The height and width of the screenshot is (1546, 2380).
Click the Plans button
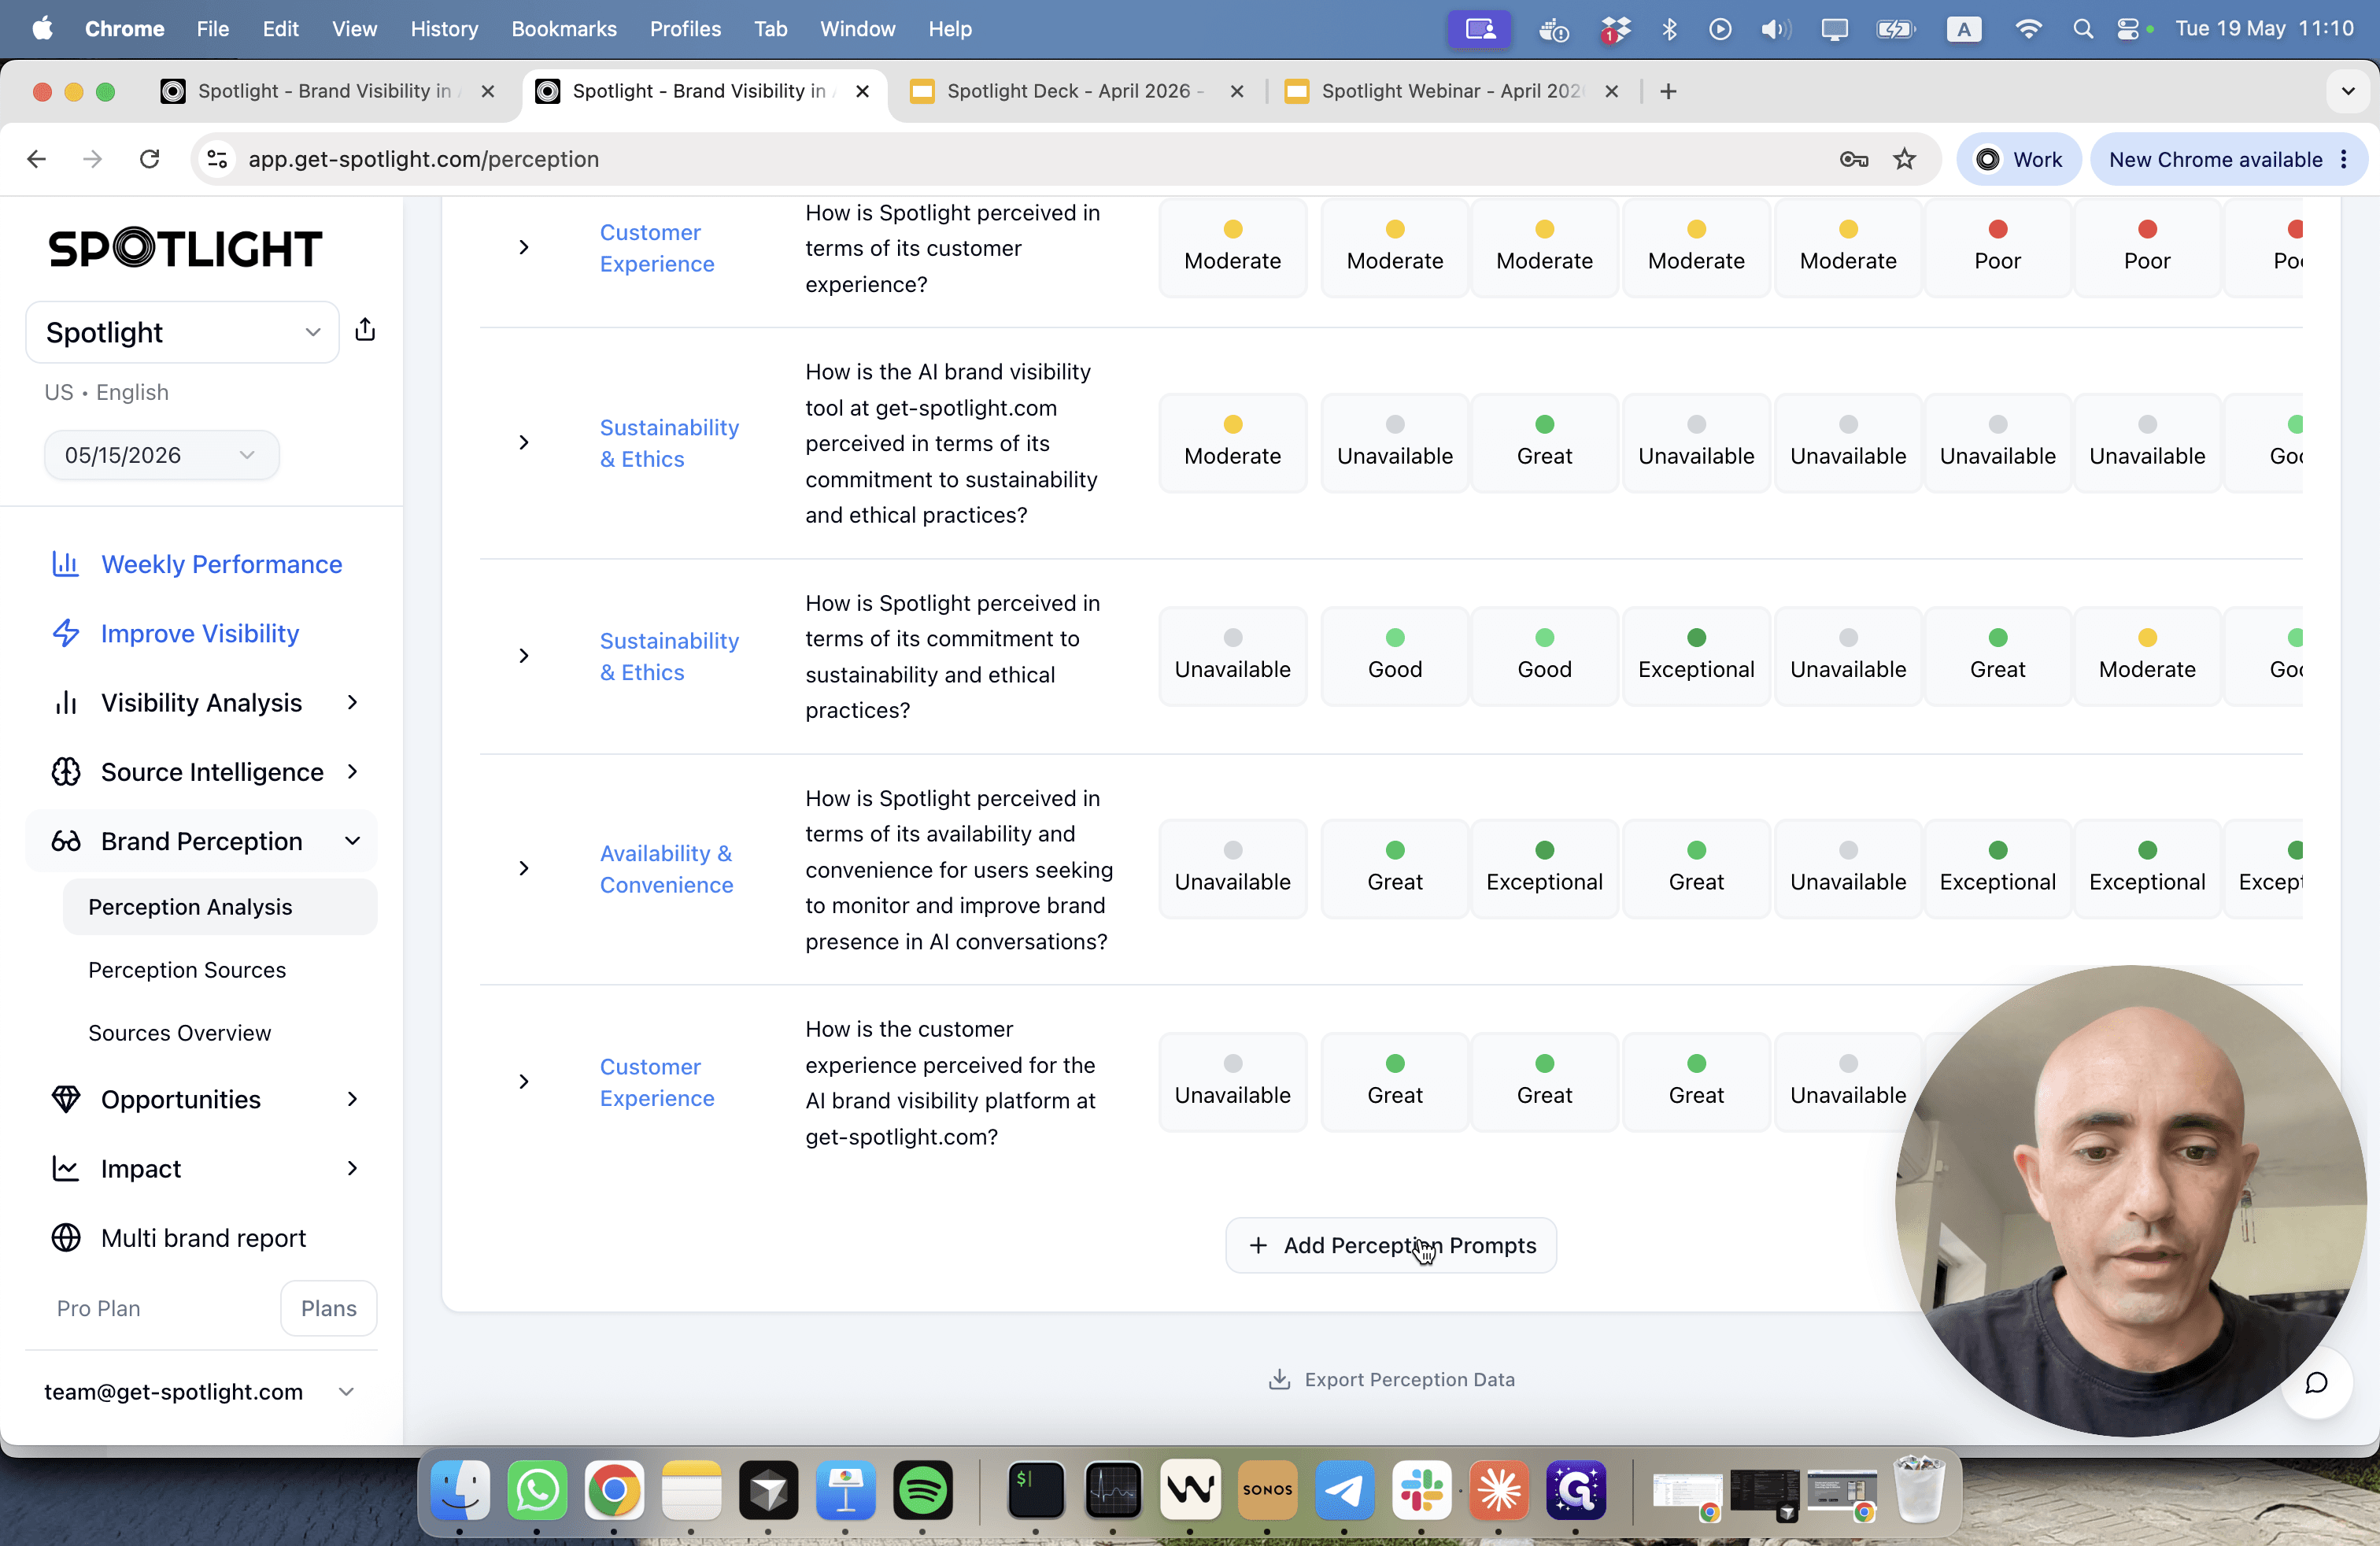328,1308
